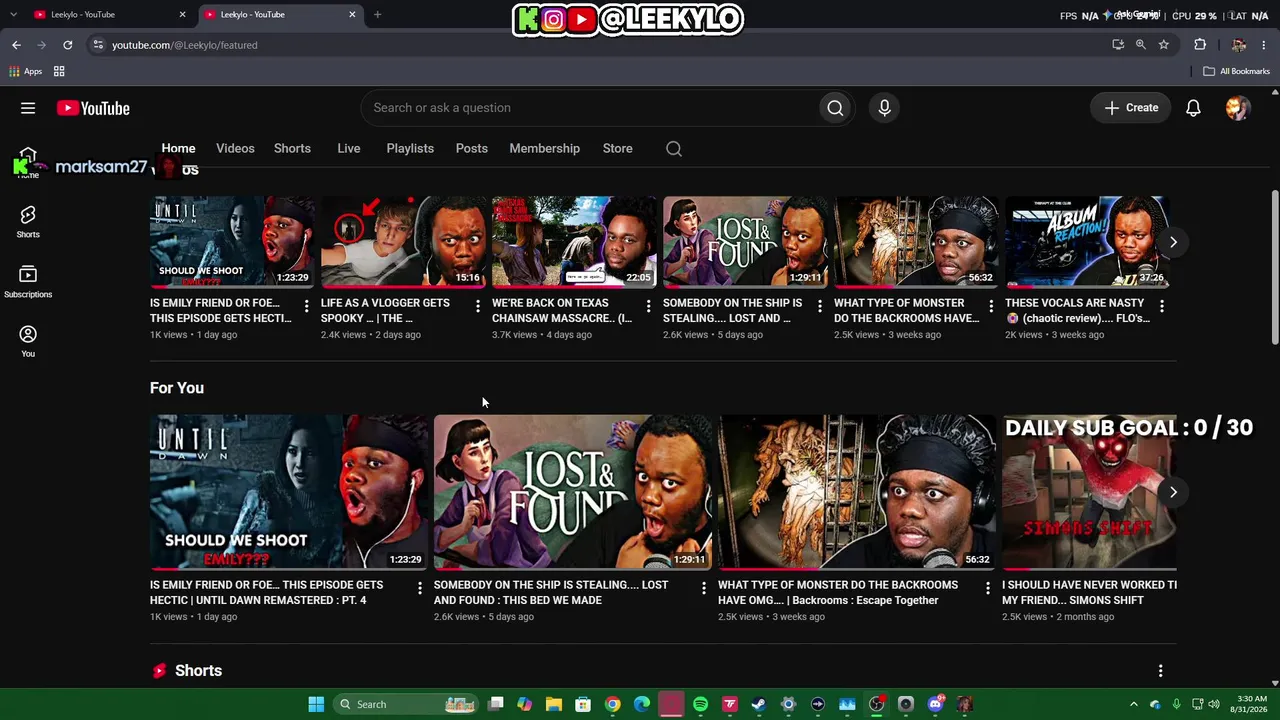Image resolution: width=1280 pixels, height=720 pixels.
Task: Open options for LIFE AS A VLOGGER video
Action: click(477, 306)
